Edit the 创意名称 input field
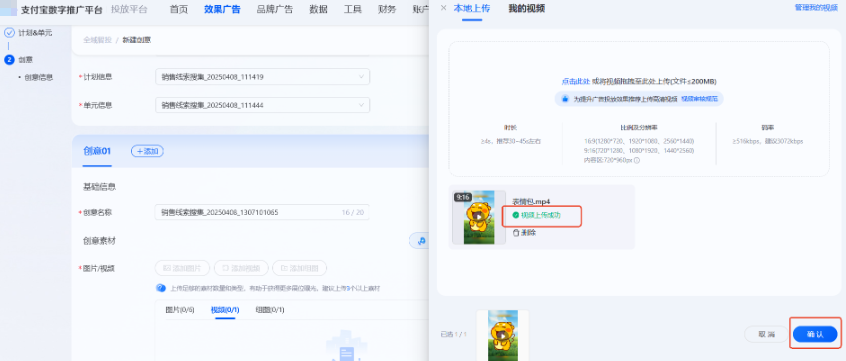This screenshot has height=361, width=846. click(x=262, y=212)
